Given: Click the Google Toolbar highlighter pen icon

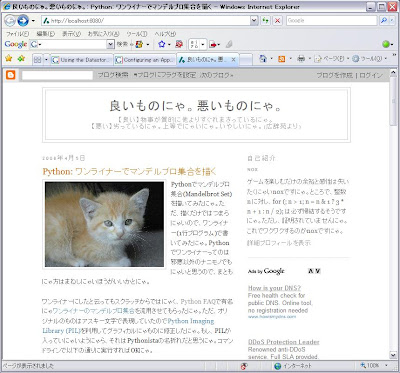Looking at the screenshot, I should (x=229, y=44).
